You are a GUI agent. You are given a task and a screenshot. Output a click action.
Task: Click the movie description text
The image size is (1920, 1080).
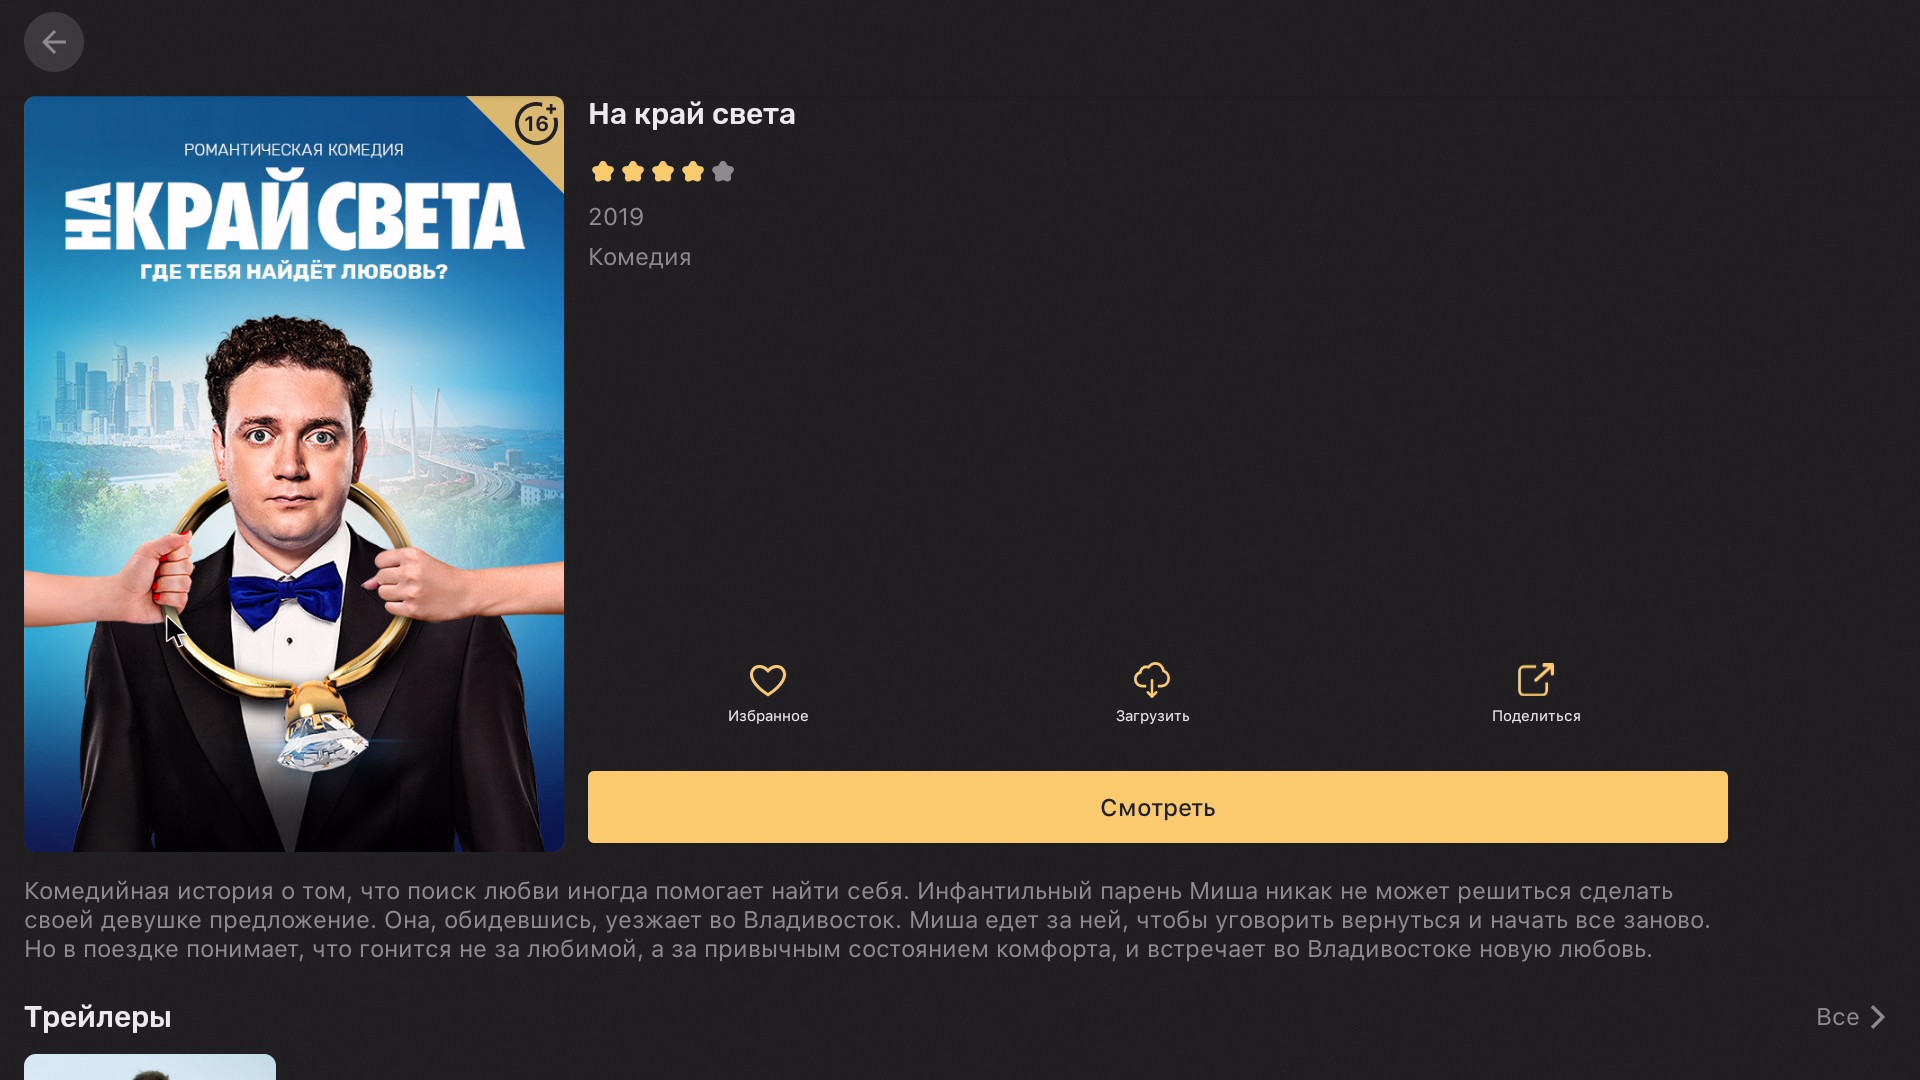pyautogui.click(x=867, y=920)
